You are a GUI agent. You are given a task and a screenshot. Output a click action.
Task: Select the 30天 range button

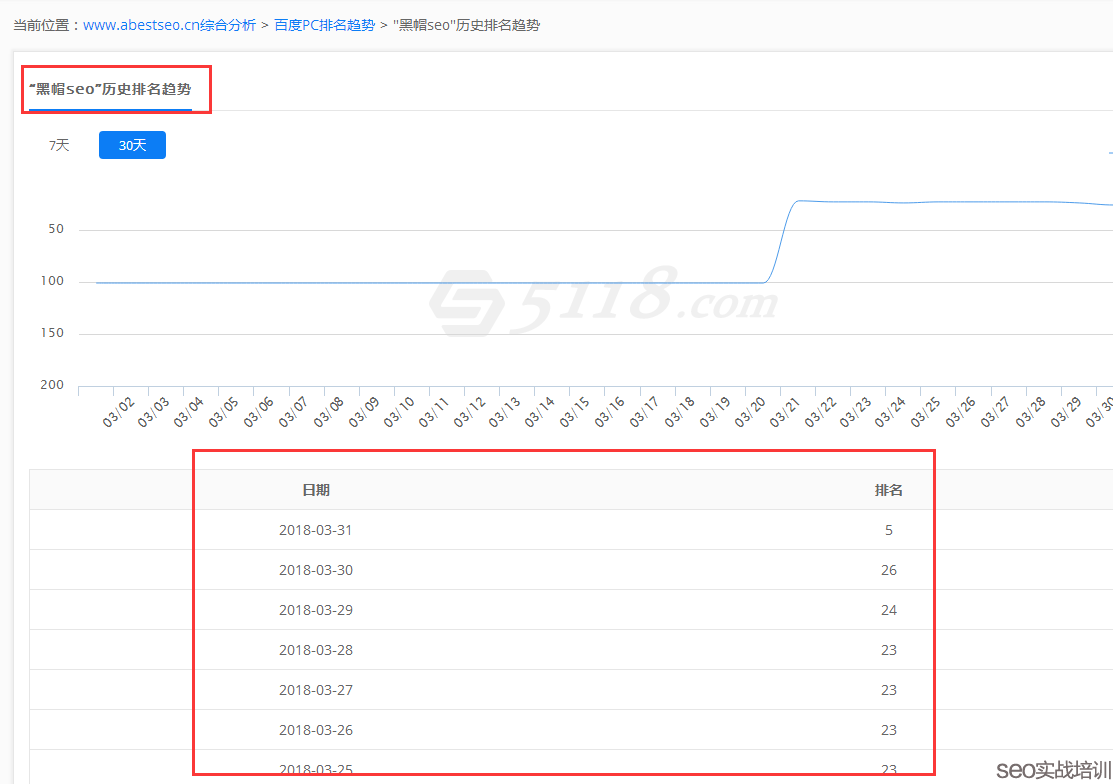tap(132, 145)
